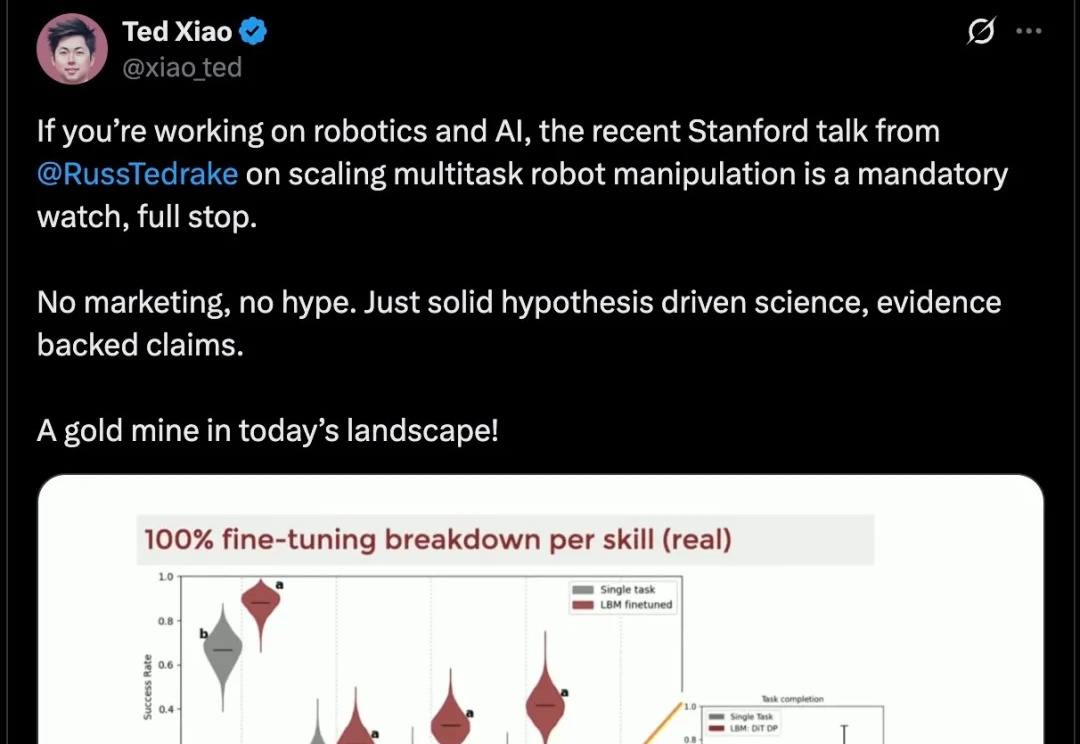The image size is (1080, 744).
Task: Click the Ted Xiao display name
Action: click(177, 32)
